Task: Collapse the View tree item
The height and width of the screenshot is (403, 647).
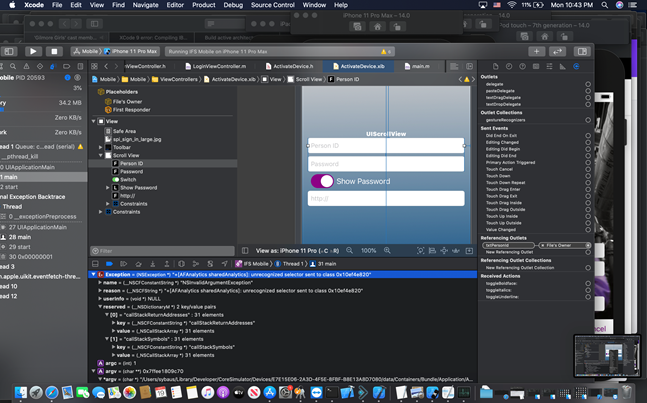Action: [94, 121]
